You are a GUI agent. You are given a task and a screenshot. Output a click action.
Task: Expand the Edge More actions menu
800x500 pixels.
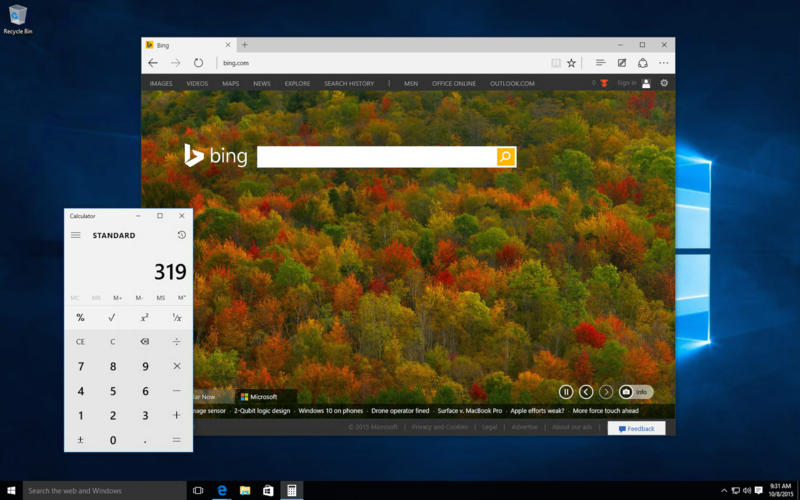click(x=663, y=62)
